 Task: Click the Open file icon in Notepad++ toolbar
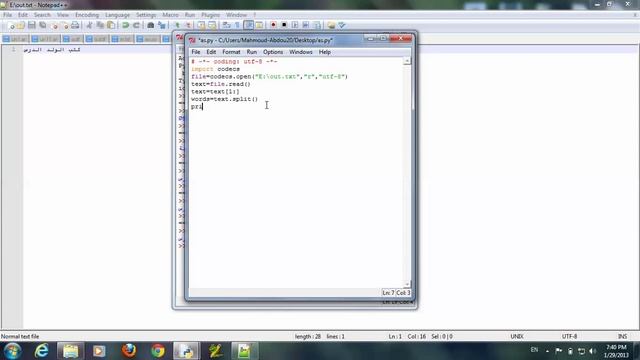21,25
